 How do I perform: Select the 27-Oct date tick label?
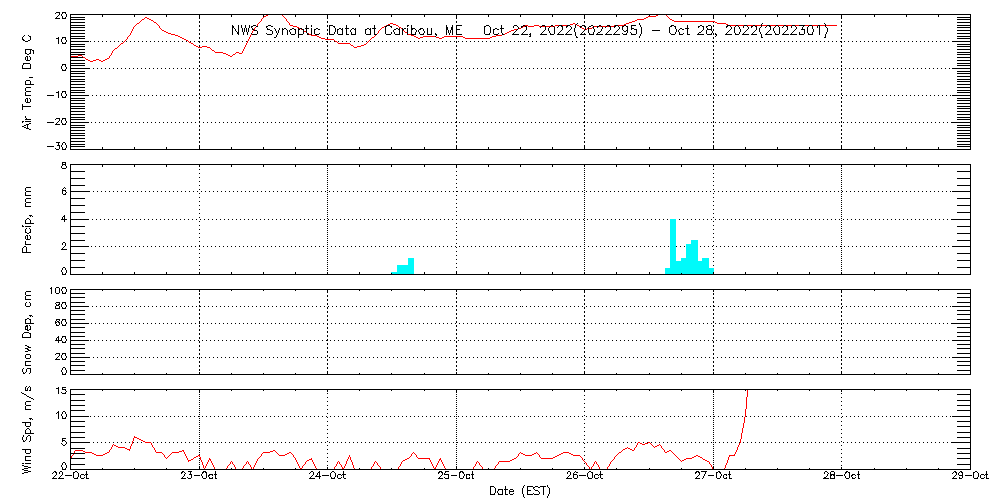tap(713, 477)
